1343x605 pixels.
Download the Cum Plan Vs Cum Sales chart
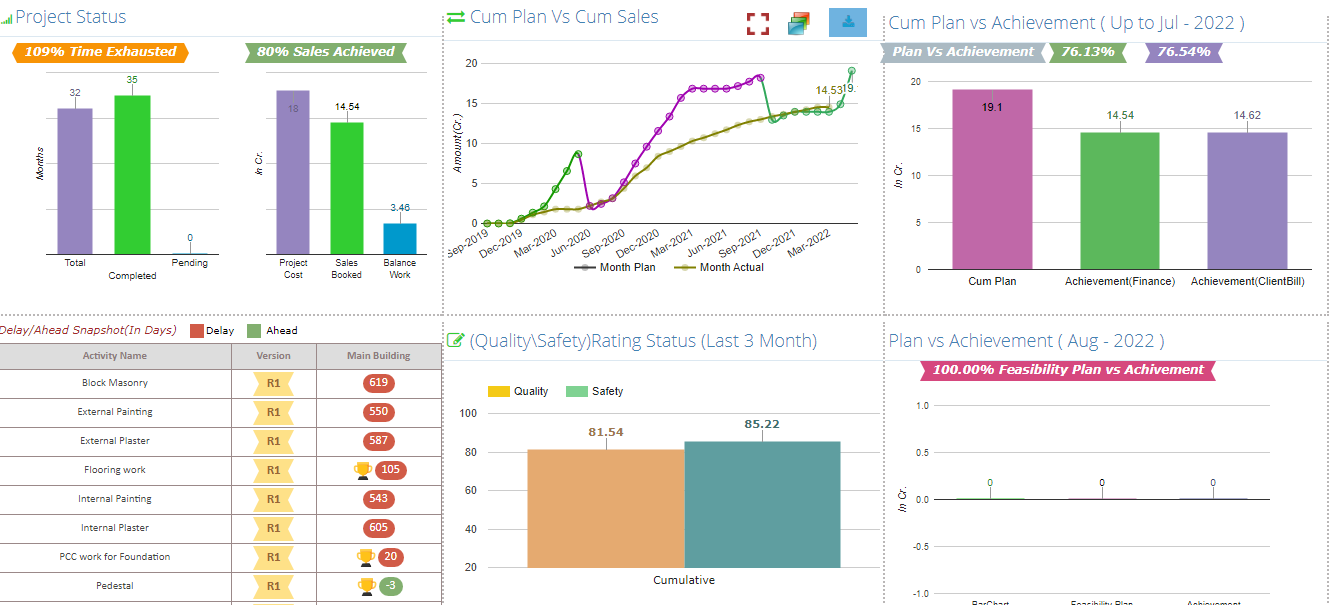848,22
